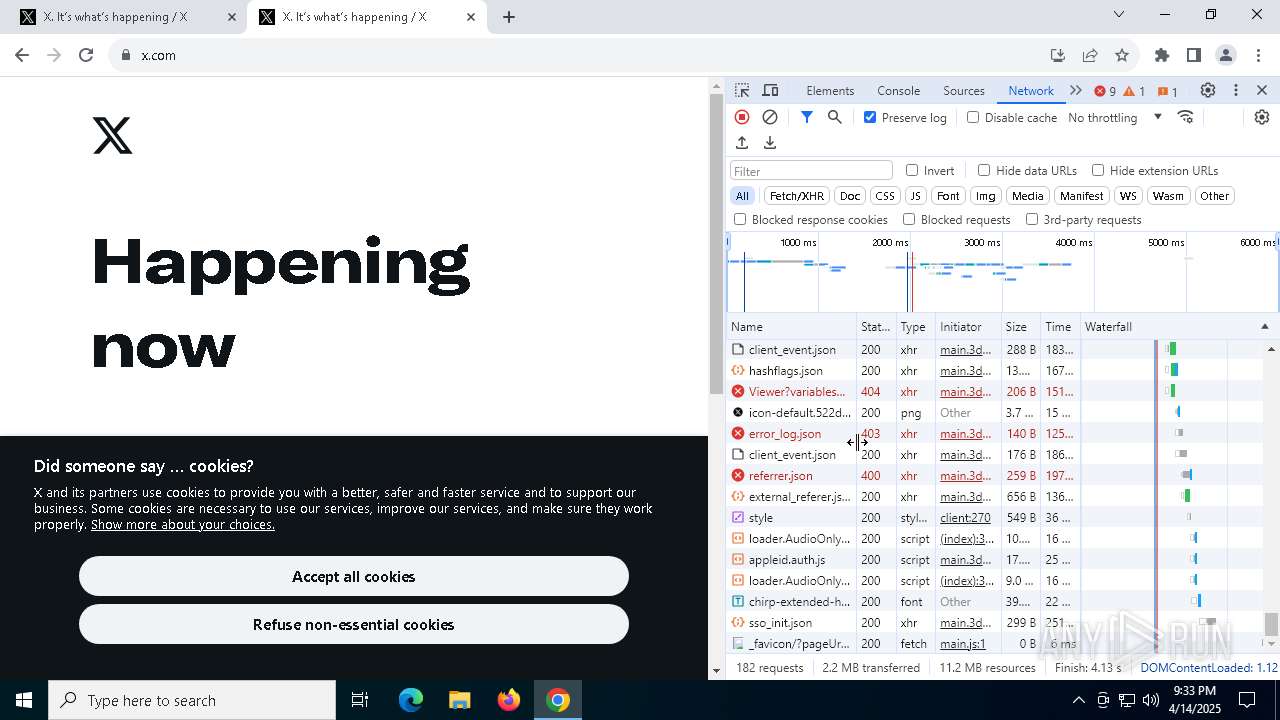This screenshot has width=1280, height=720.
Task: Open Chrome profile avatar
Action: (1226, 55)
